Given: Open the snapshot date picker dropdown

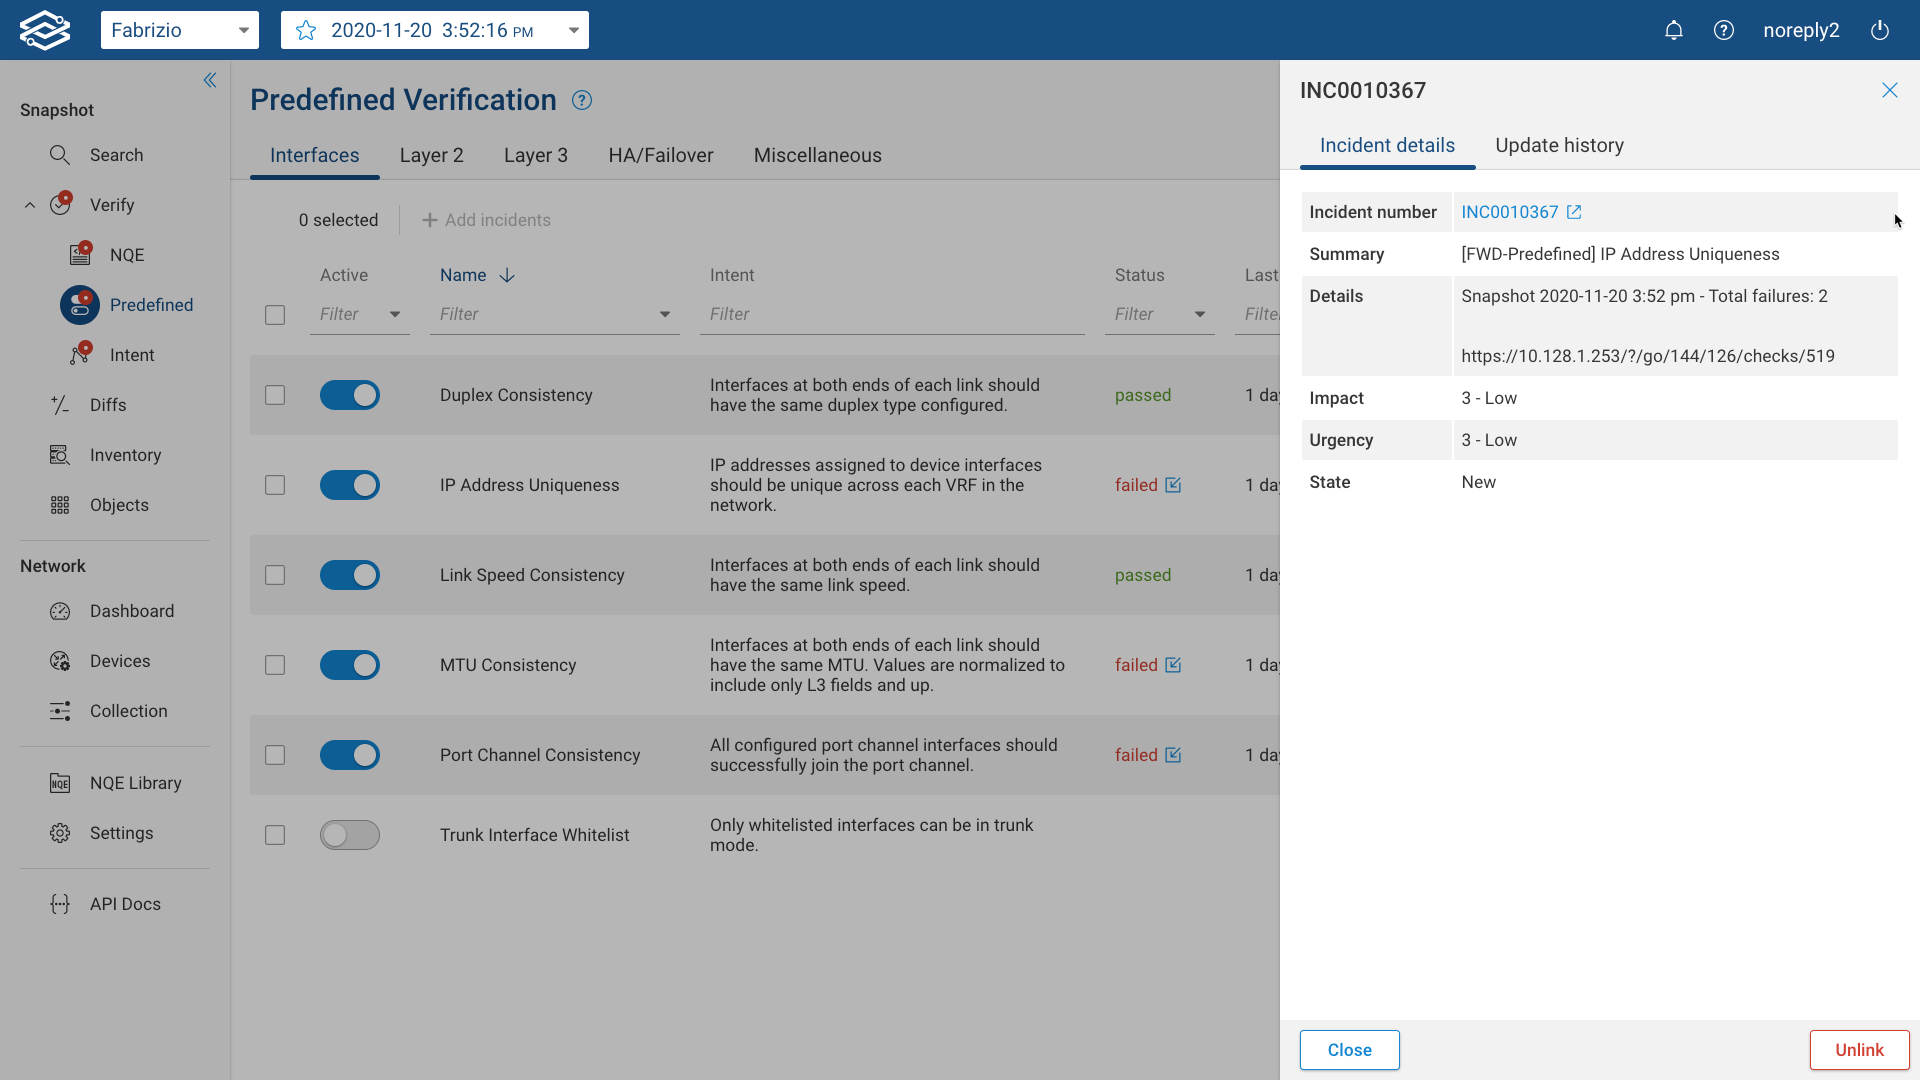Looking at the screenshot, I should [574, 30].
